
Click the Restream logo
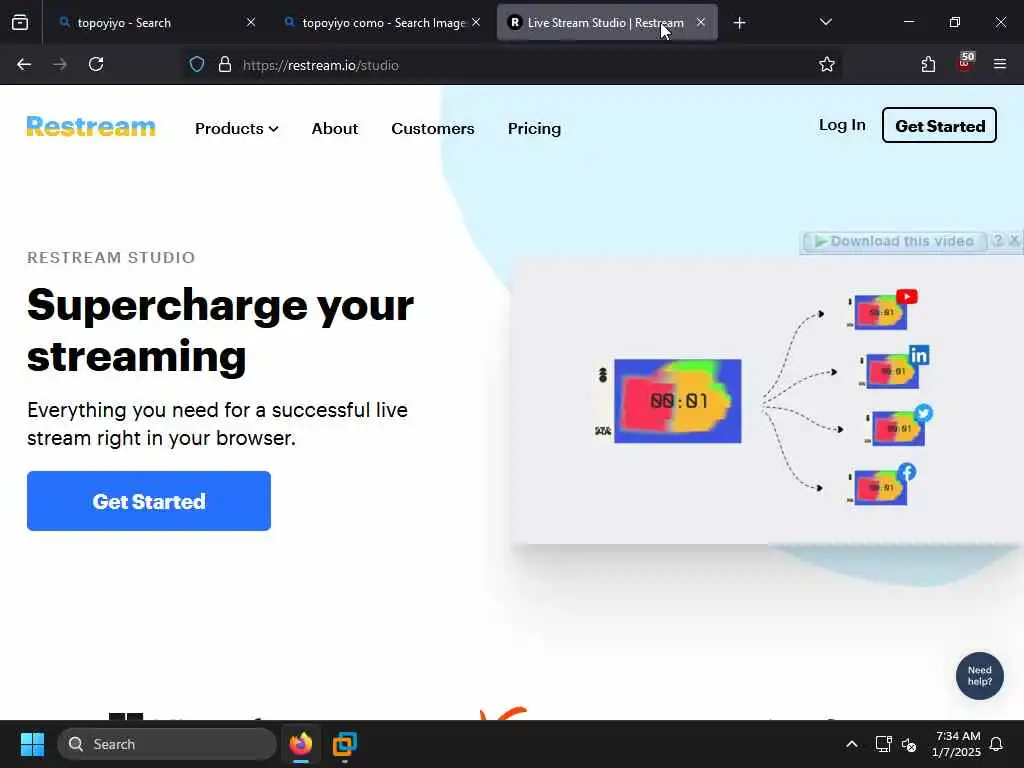tap(91, 126)
